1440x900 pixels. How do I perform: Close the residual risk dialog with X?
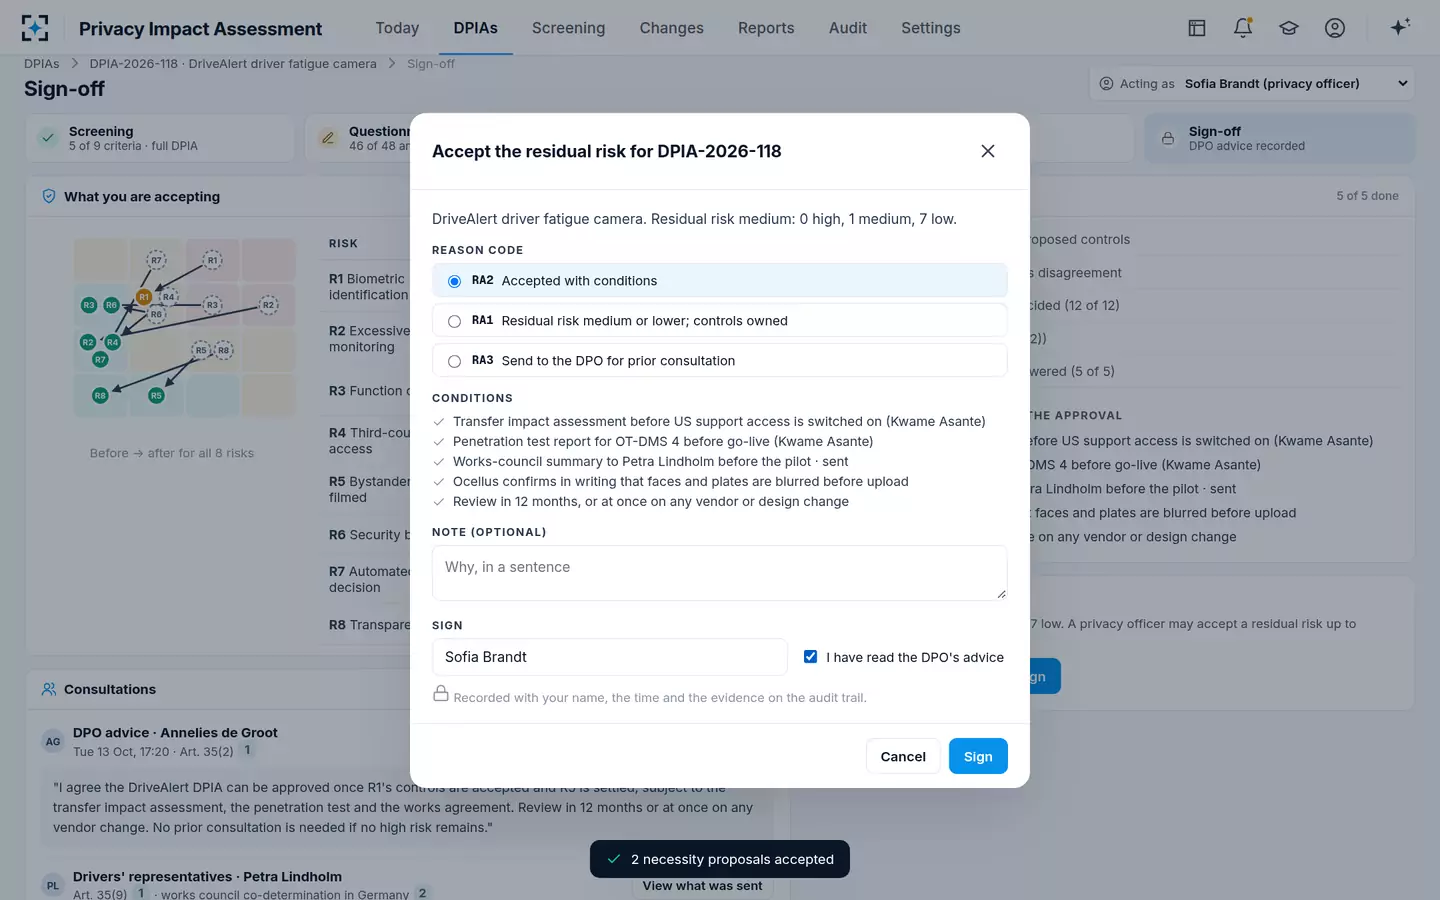pyautogui.click(x=988, y=151)
